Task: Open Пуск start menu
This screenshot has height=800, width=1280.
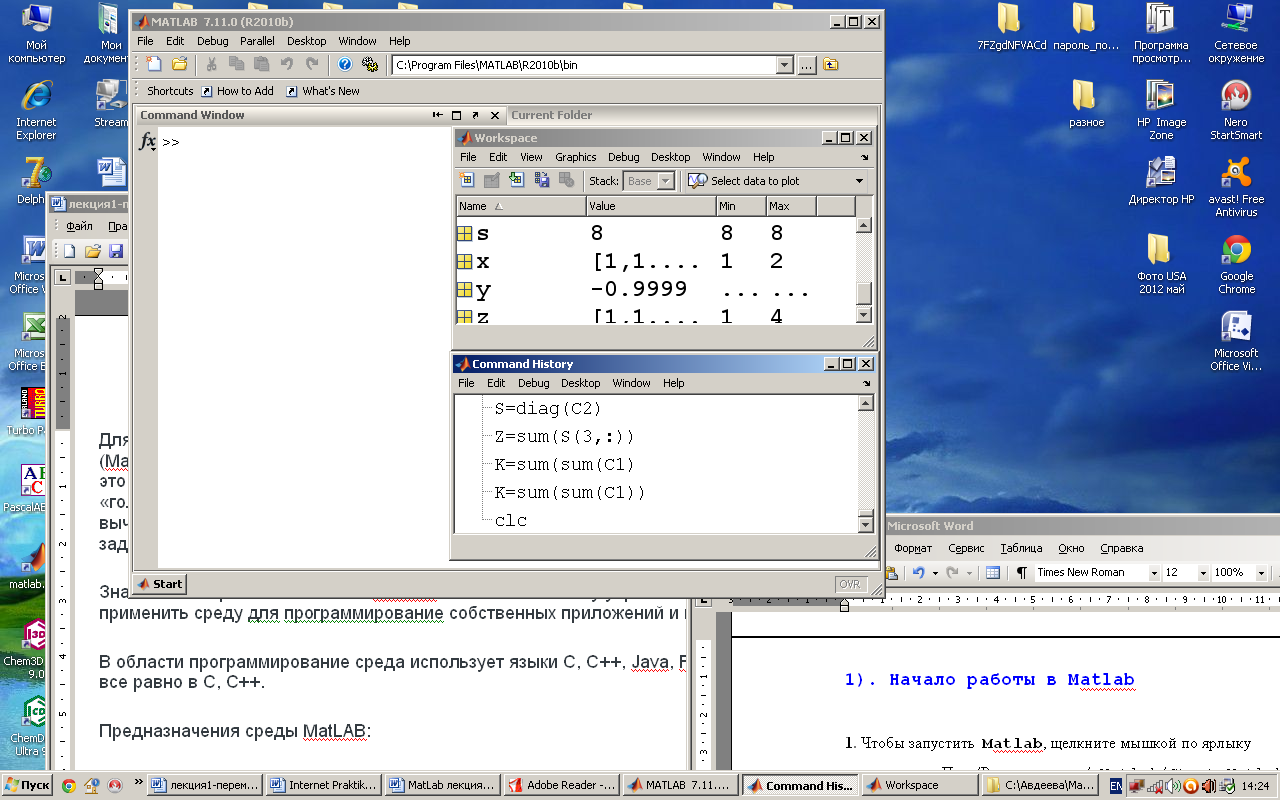Action: [x=27, y=785]
